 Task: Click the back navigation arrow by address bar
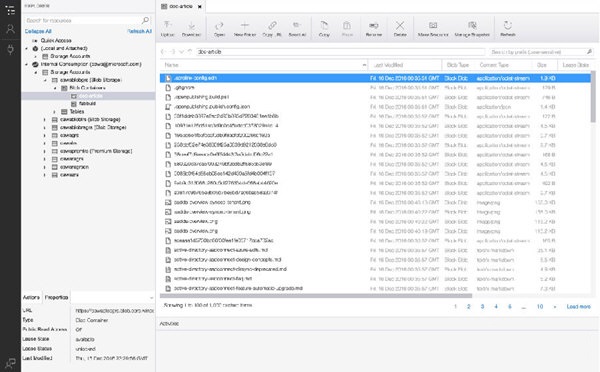point(163,52)
